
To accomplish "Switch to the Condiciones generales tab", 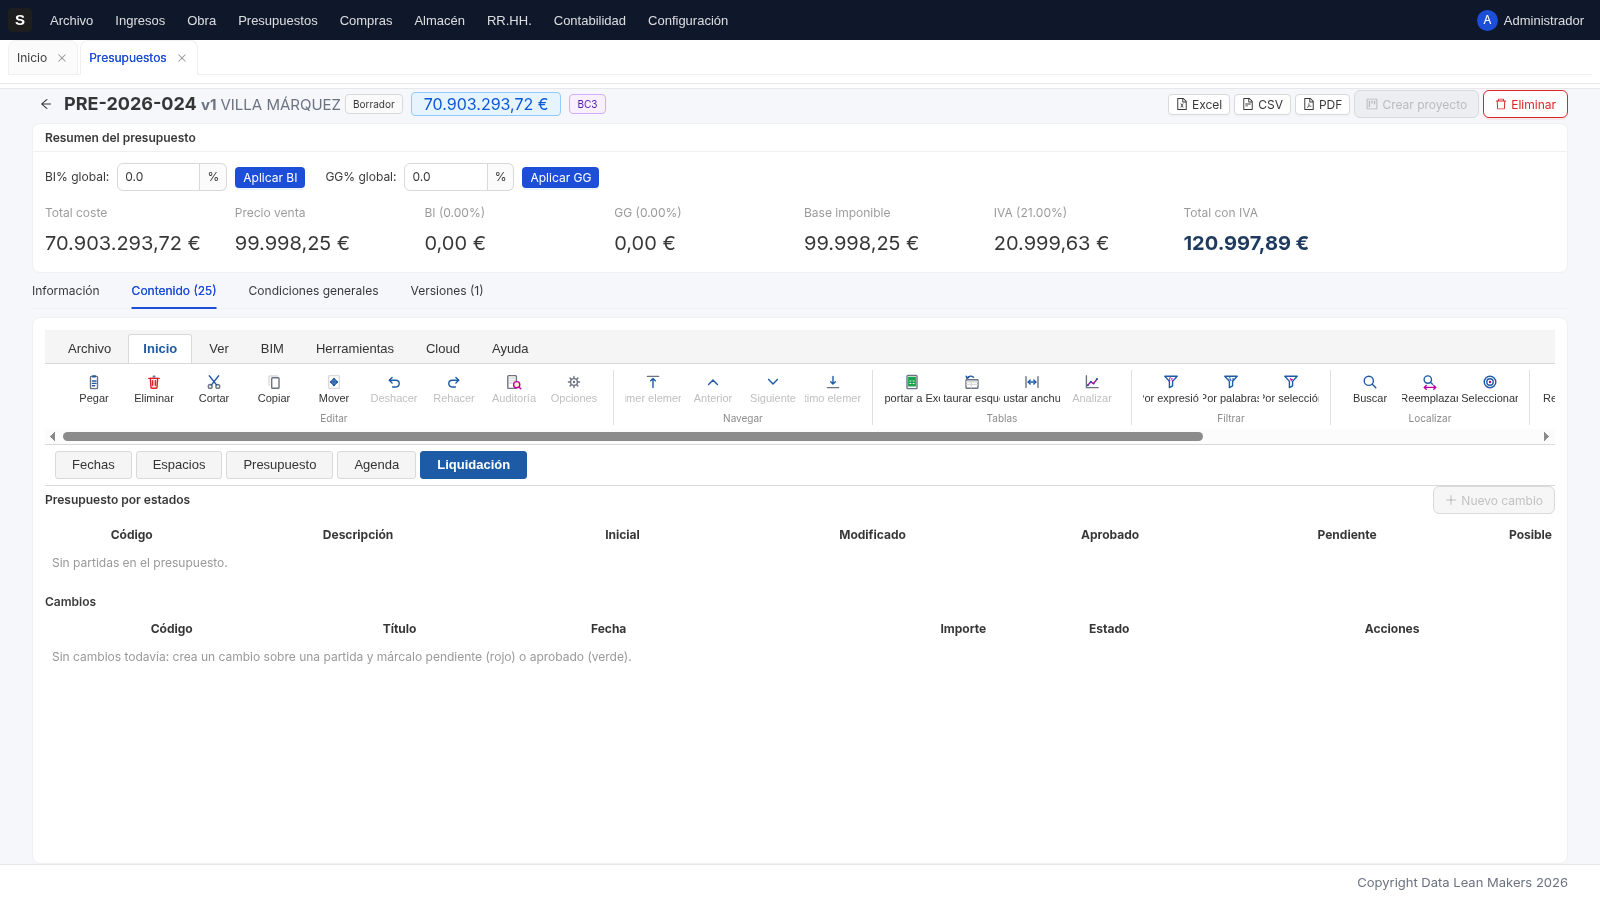I will (313, 291).
